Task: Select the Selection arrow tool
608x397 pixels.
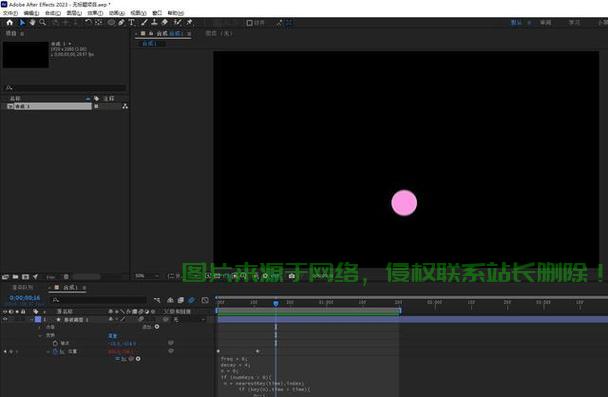Action: pos(22,22)
